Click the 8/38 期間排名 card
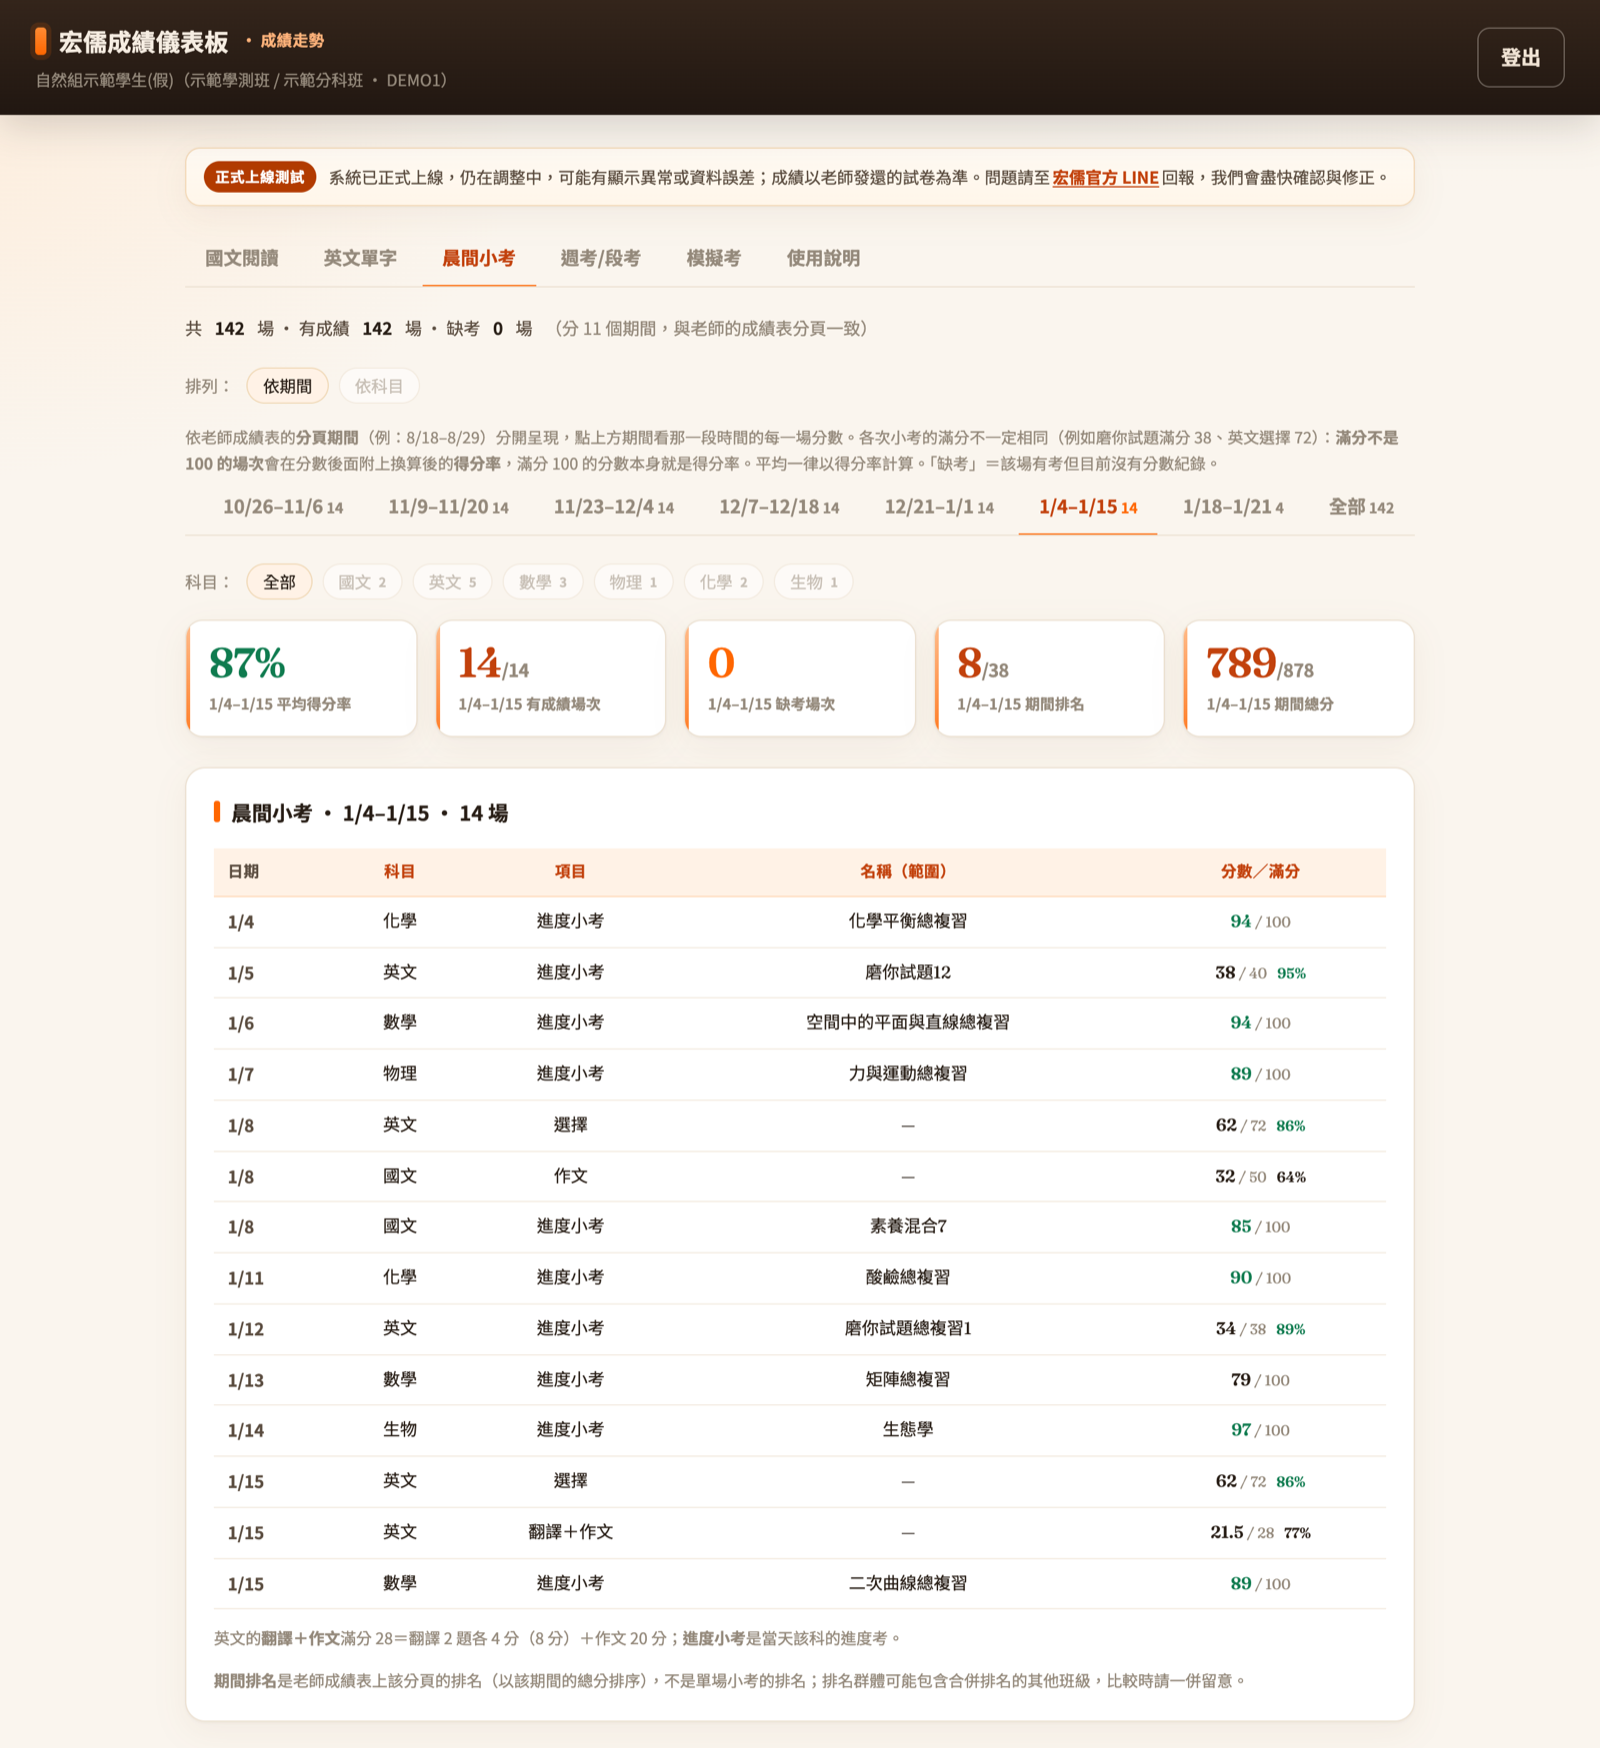The image size is (1600, 1748). 1049,678
